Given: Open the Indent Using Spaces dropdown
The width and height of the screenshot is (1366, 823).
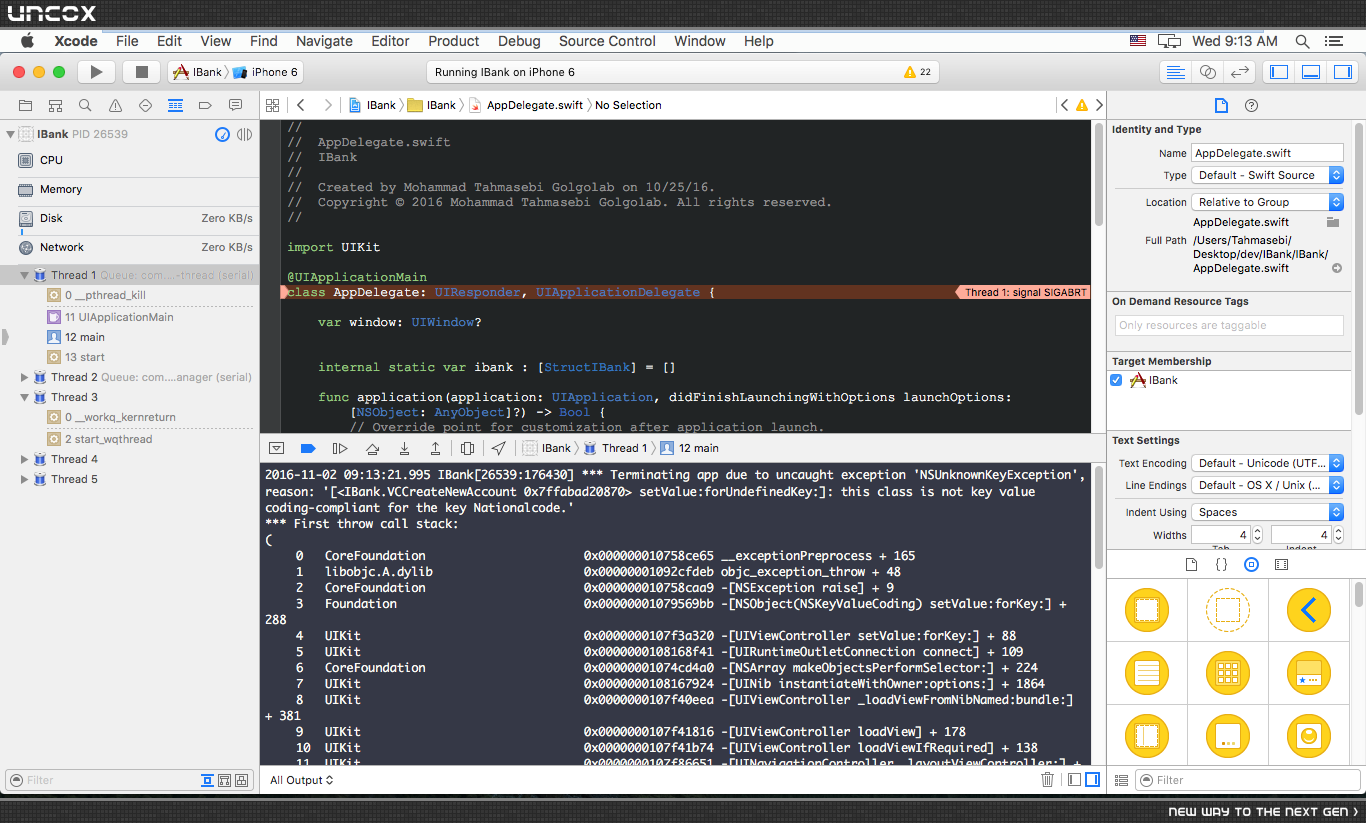Looking at the screenshot, I should [1267, 512].
